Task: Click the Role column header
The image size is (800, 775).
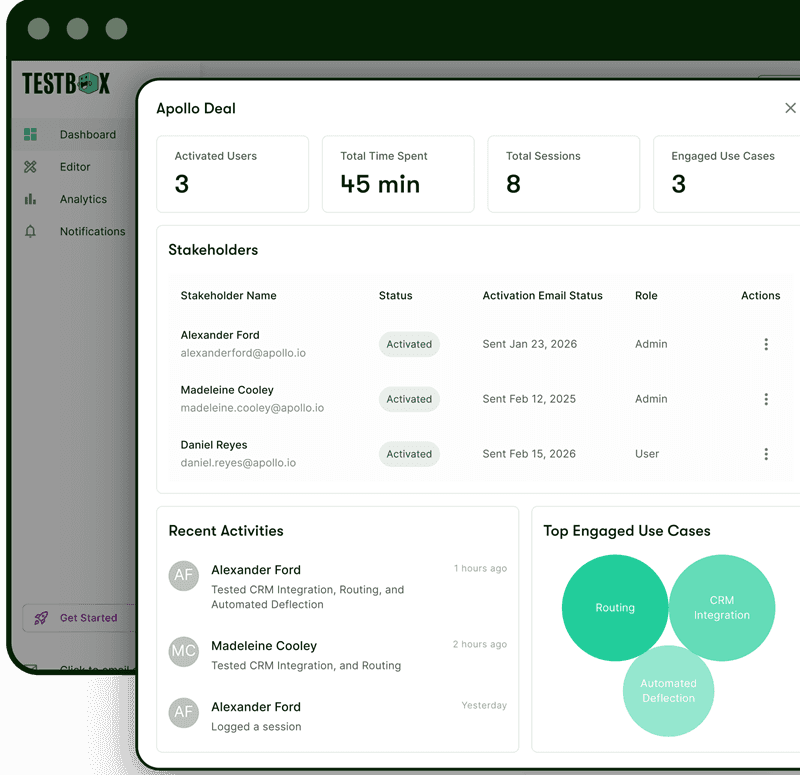Action: click(x=646, y=295)
